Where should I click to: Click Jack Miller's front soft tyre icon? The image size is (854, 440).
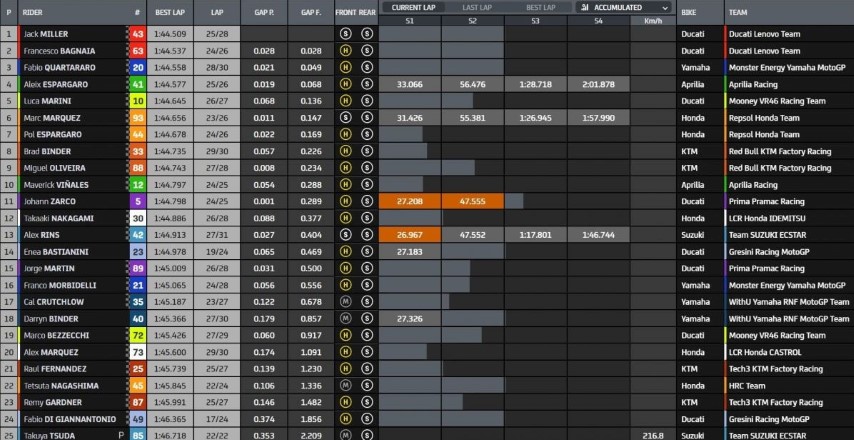click(x=345, y=34)
